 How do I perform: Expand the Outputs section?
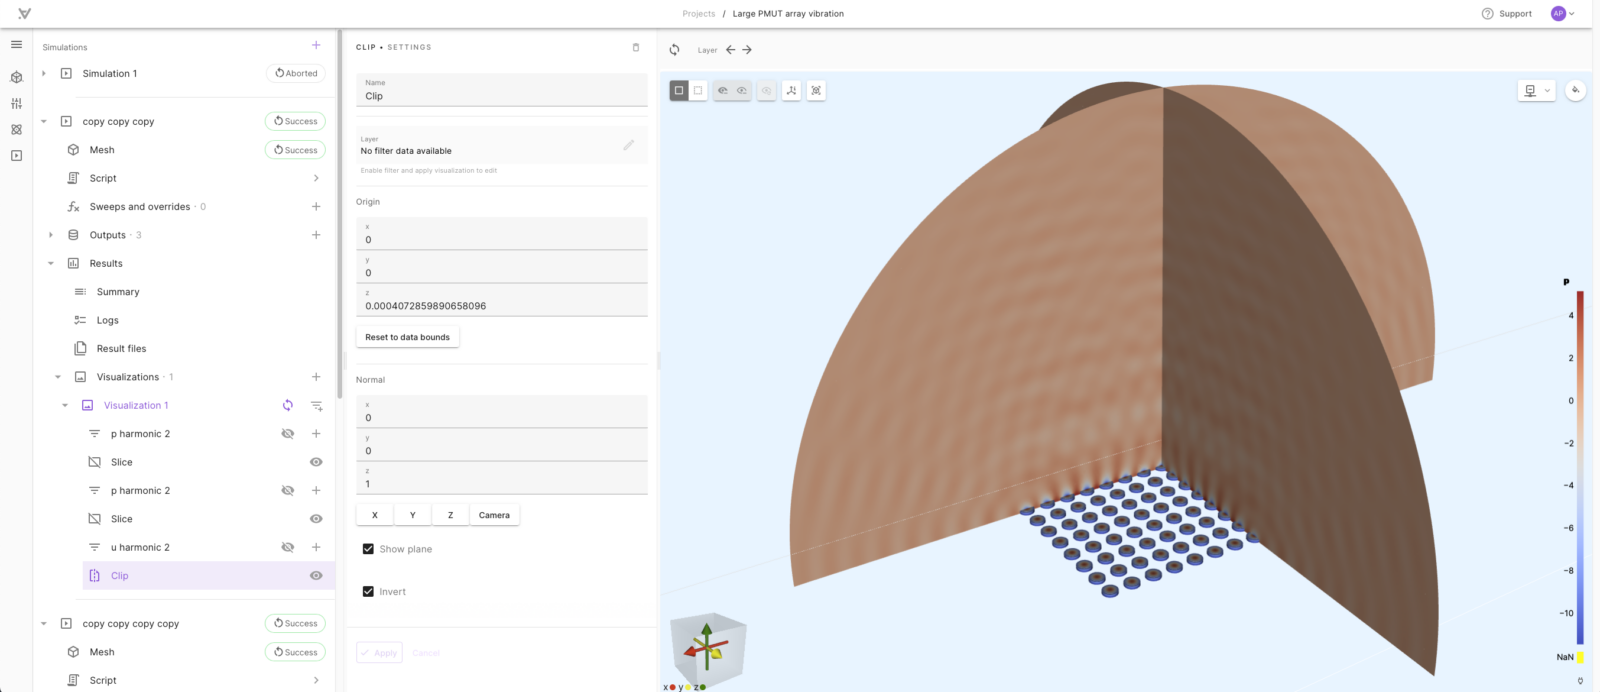click(x=51, y=235)
